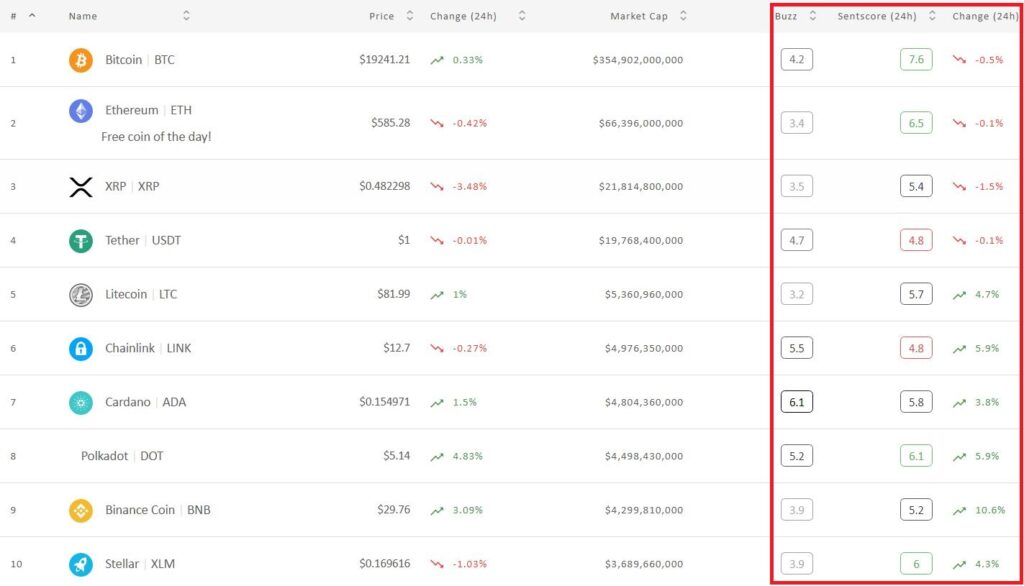Click Bitcoin's $19241.21 price value
The width and height of the screenshot is (1024, 586).
(384, 60)
